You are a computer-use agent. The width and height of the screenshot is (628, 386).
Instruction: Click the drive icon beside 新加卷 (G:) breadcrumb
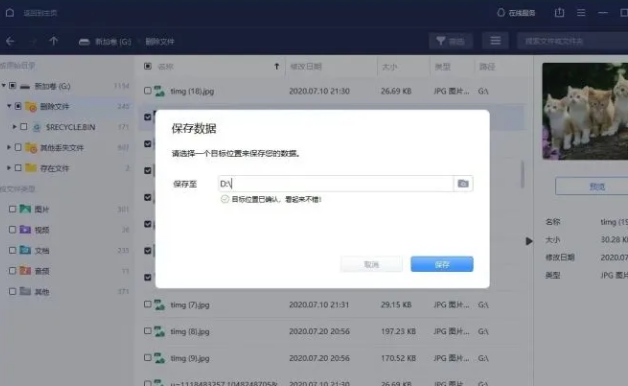click(84, 41)
